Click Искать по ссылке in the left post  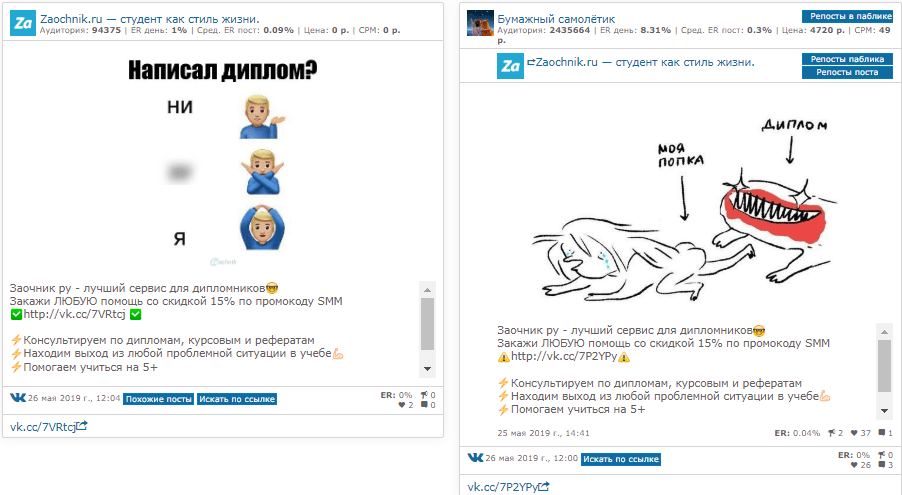237,399
